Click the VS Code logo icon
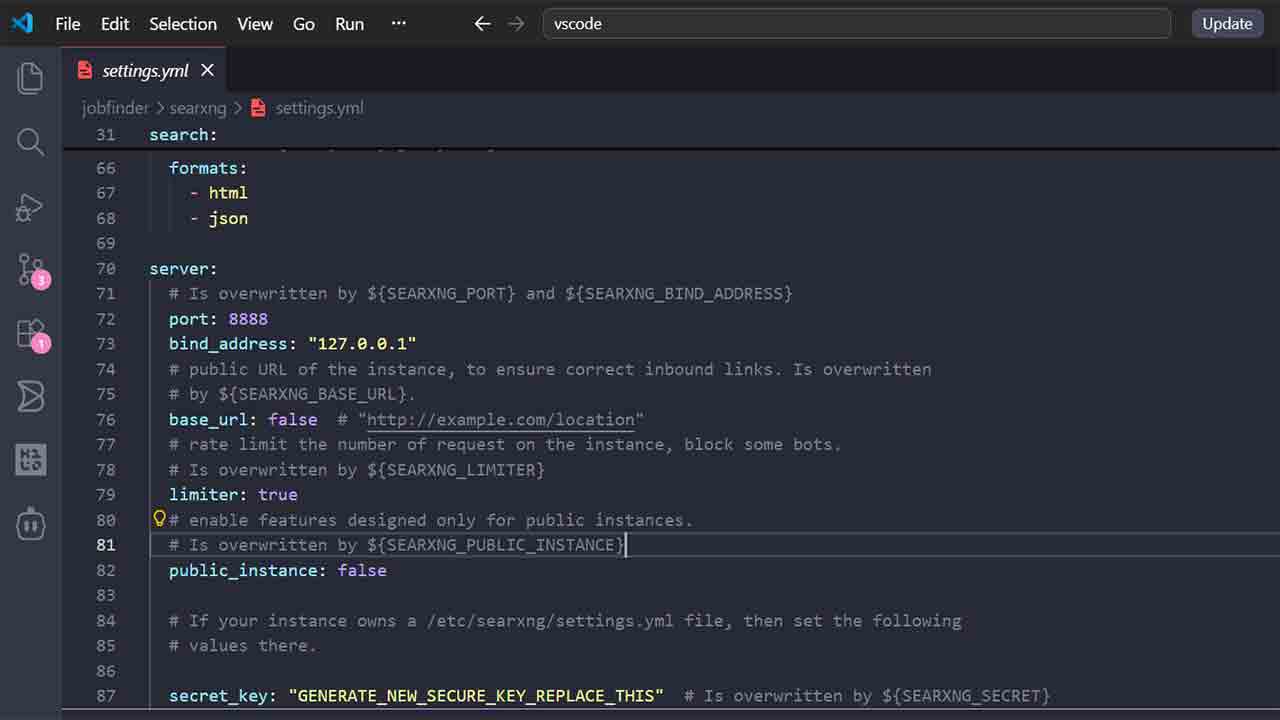Viewport: 1280px width, 720px height. click(x=22, y=23)
